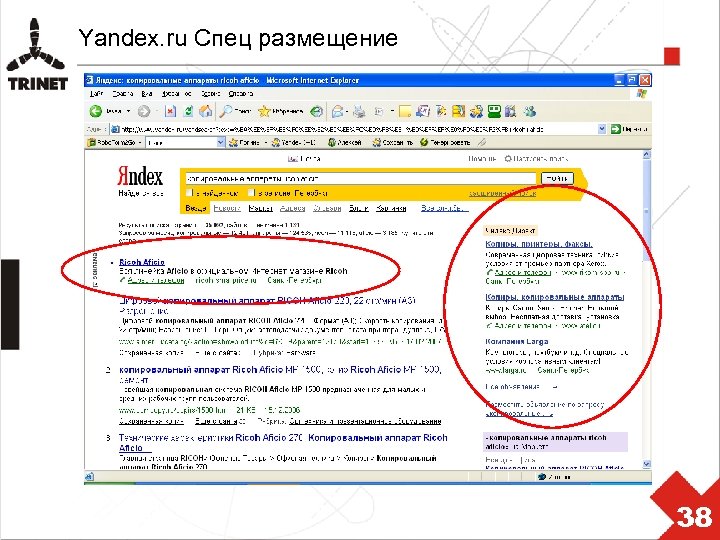Switch to the Блоги search tab
The width and height of the screenshot is (720, 540).
359,208
